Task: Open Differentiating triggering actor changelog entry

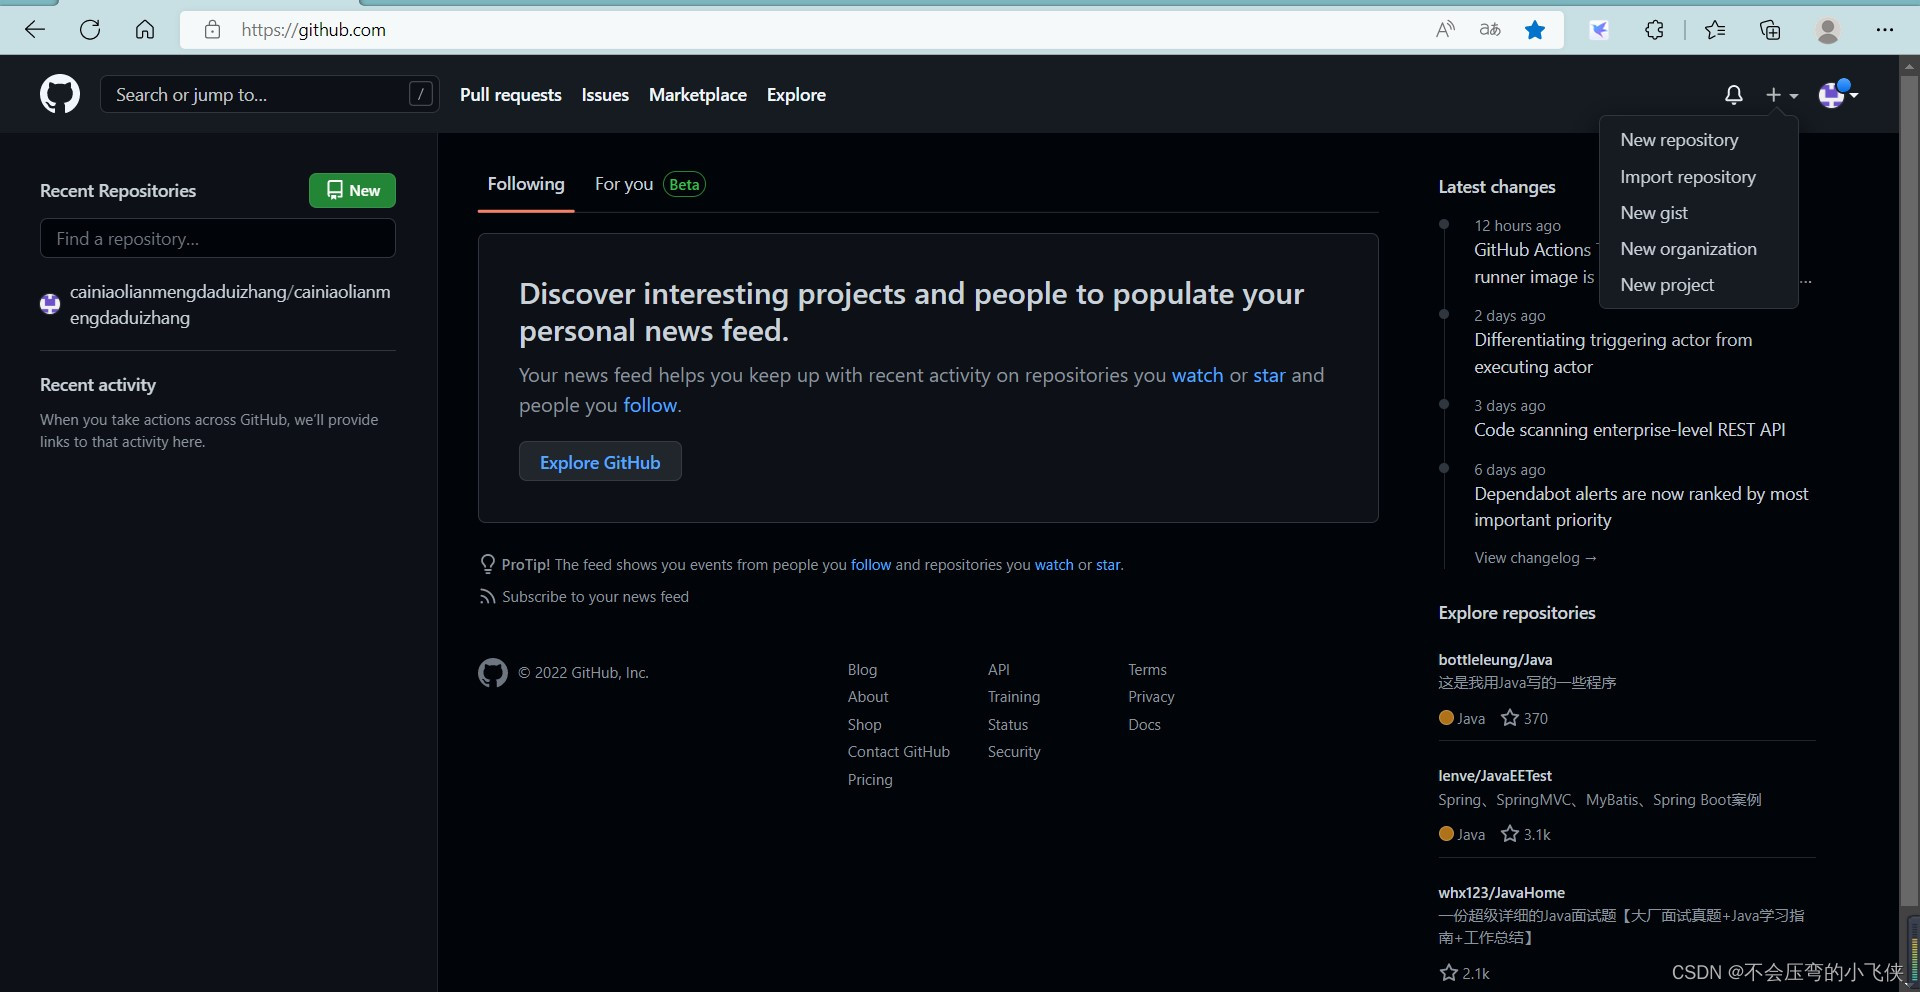Action: coord(1613,353)
